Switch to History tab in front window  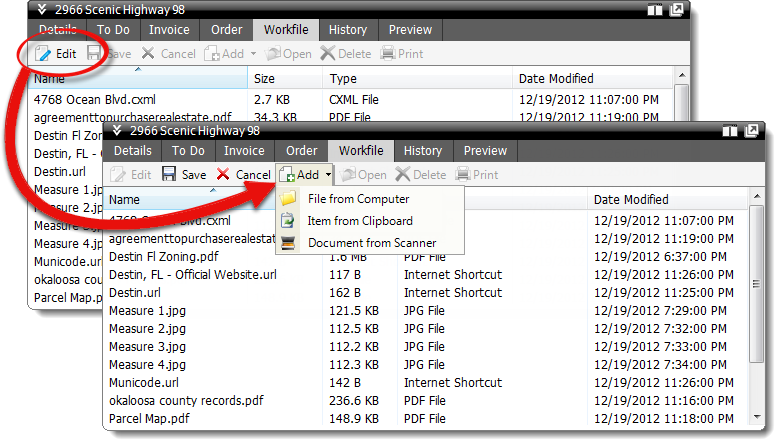pyautogui.click(x=423, y=151)
